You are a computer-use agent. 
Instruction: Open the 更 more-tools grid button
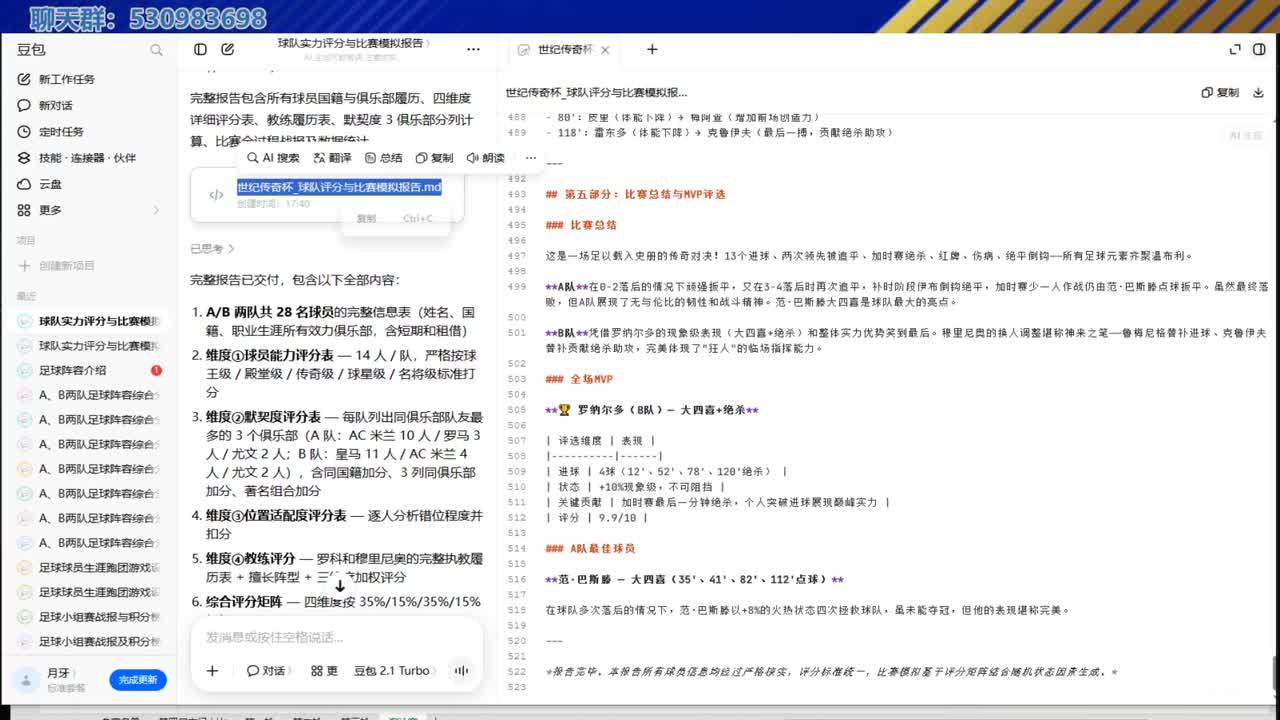tap(324, 671)
